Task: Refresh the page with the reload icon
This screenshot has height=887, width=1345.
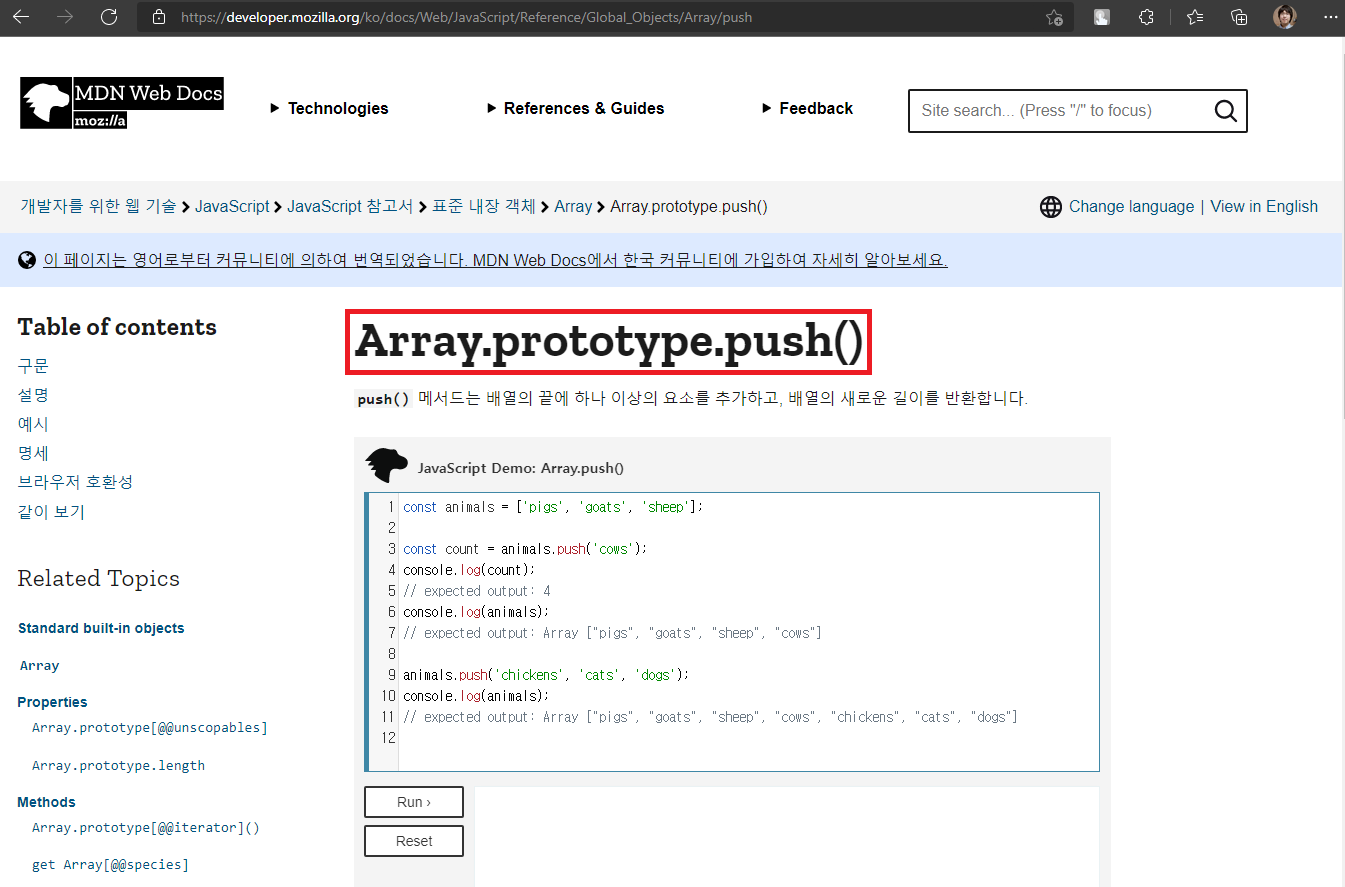Action: coord(110,17)
